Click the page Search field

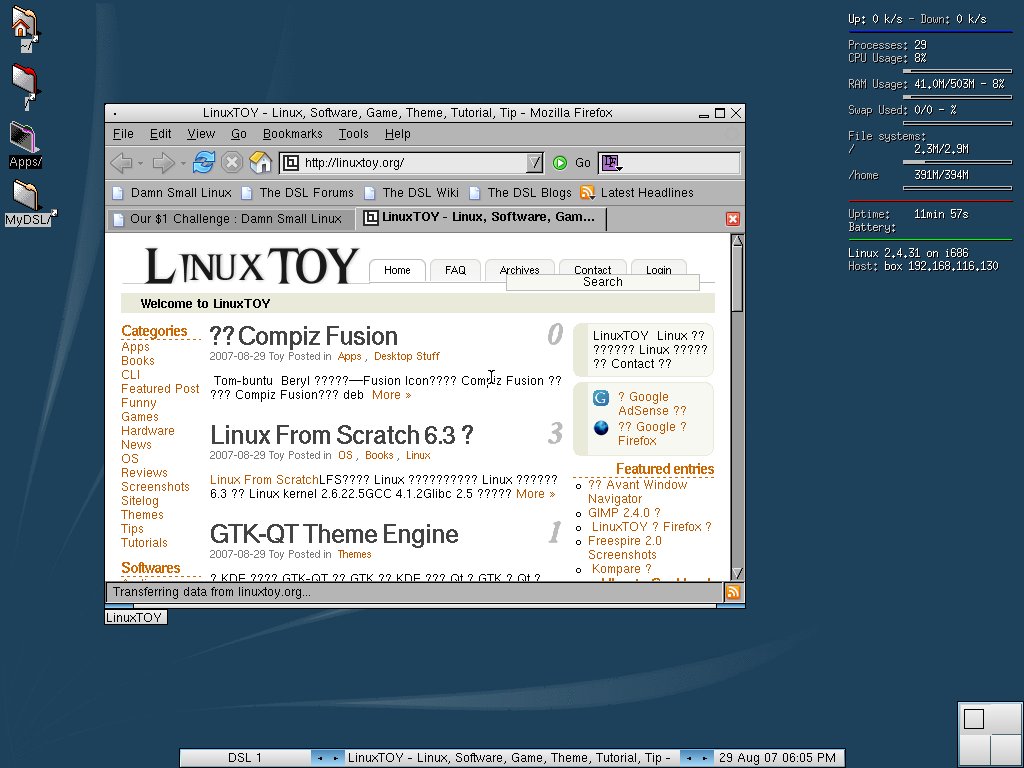click(x=603, y=282)
